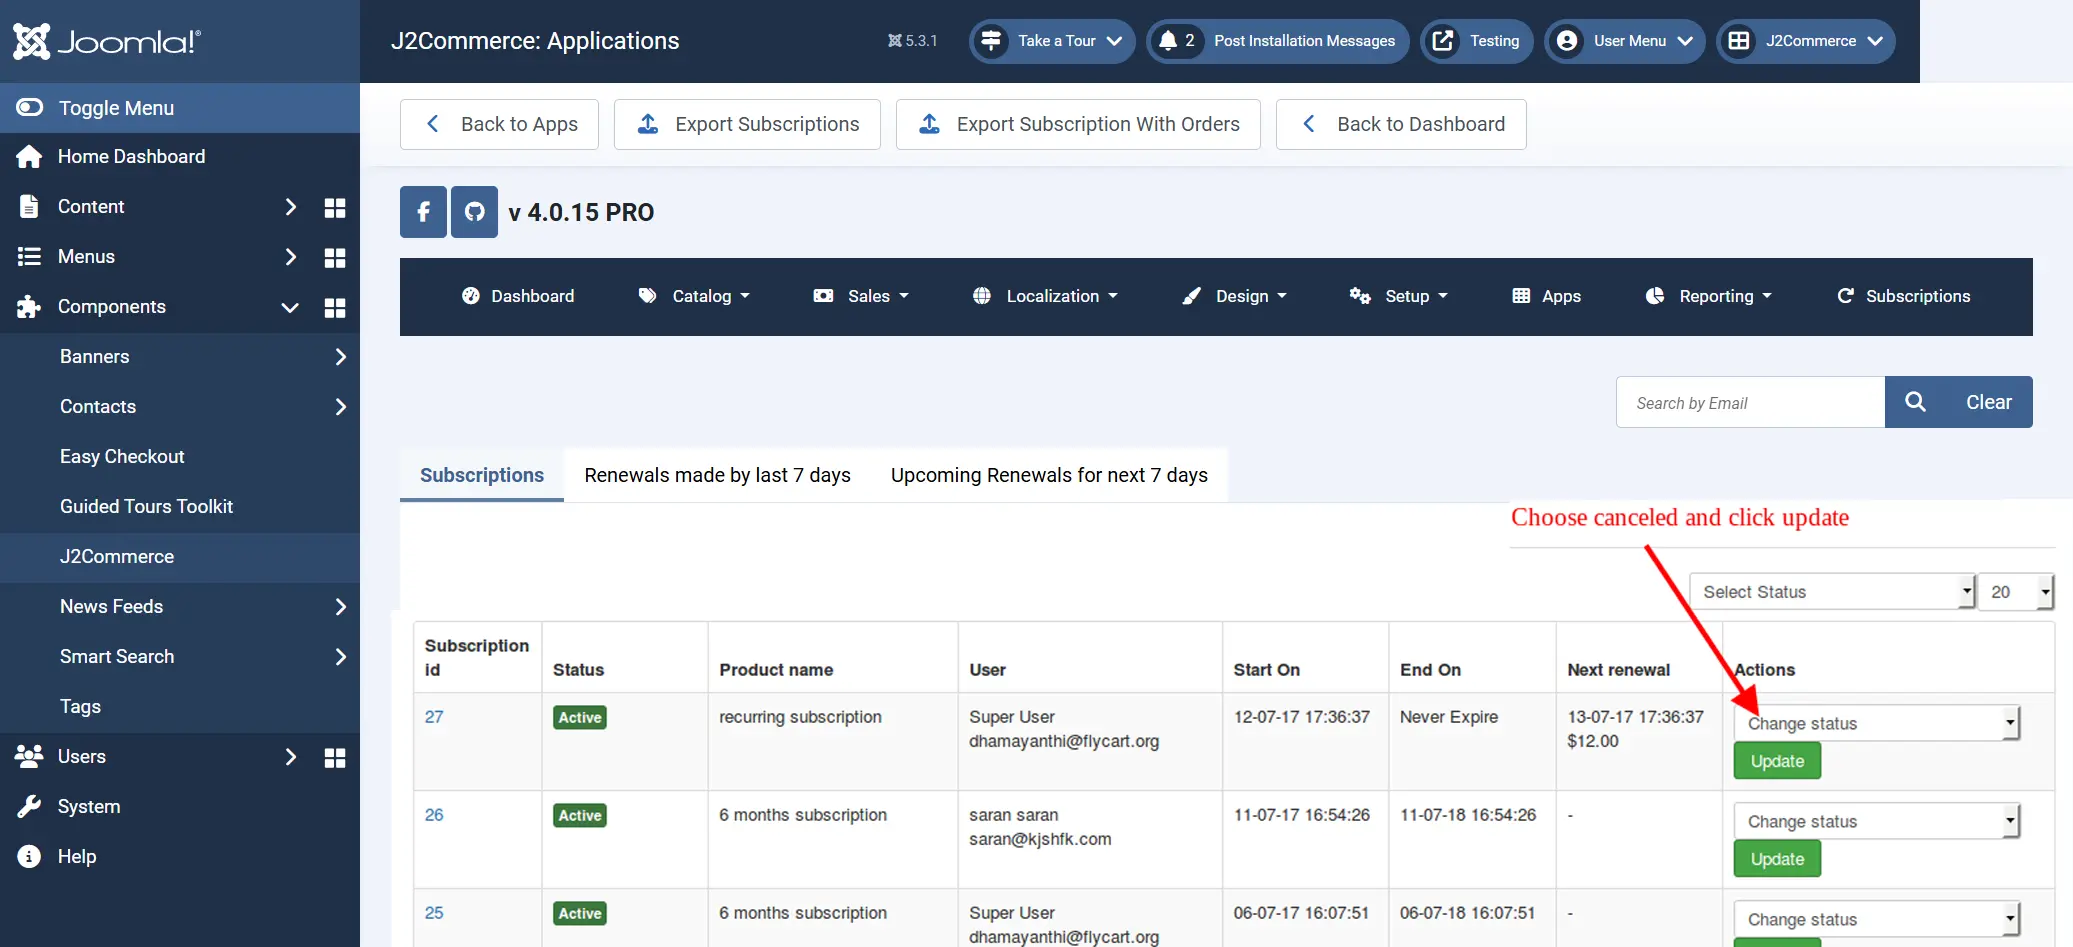
Task: Click the Home Dashboard house icon
Action: [x=29, y=157]
